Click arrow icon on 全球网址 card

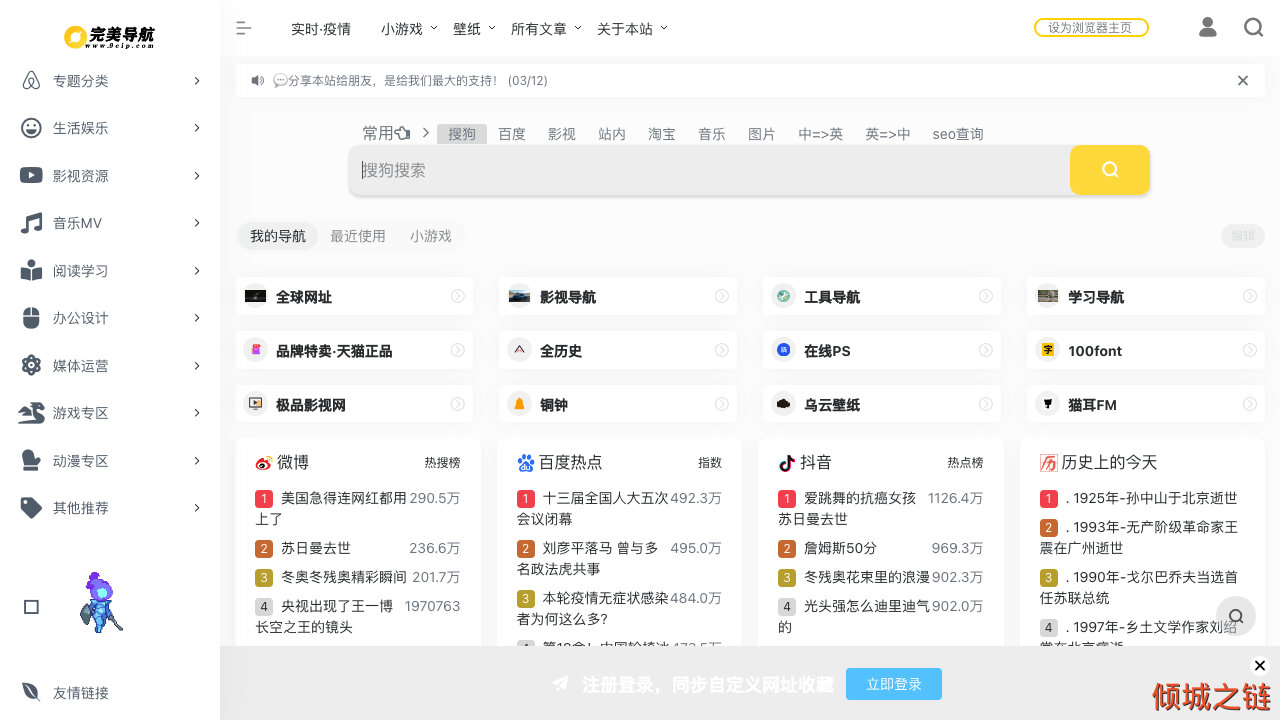(457, 296)
